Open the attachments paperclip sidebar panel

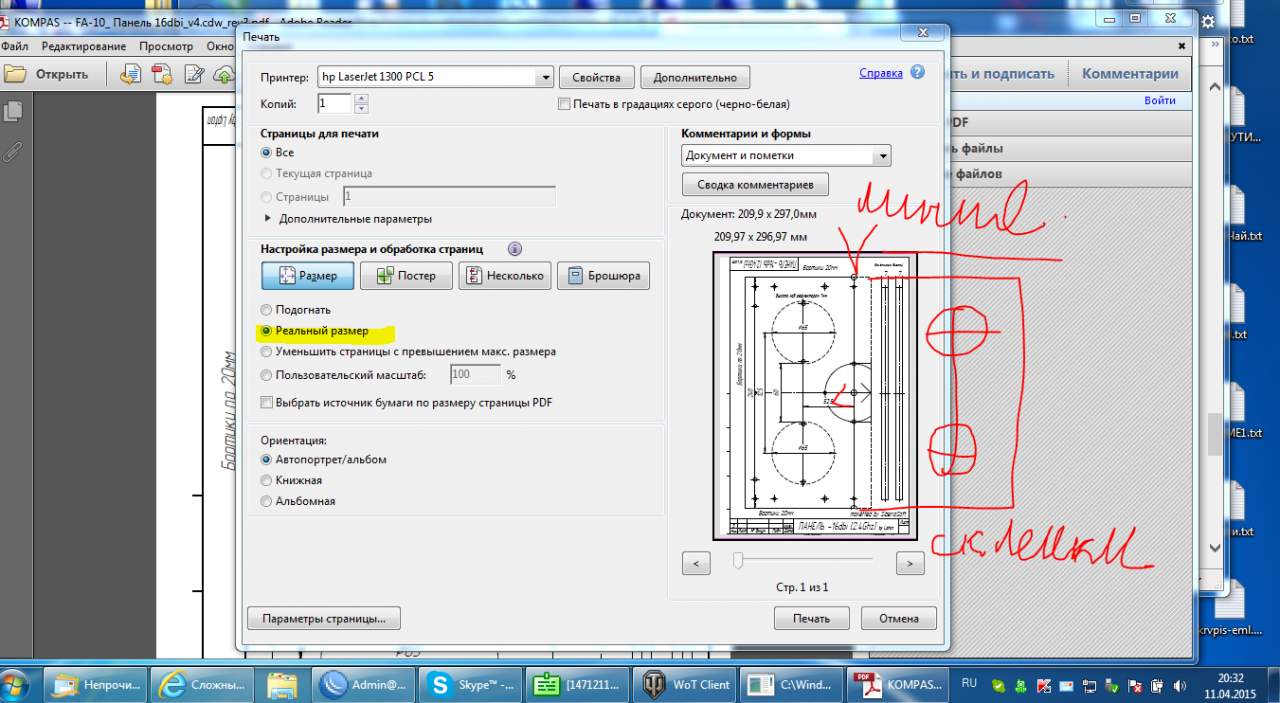click(13, 151)
